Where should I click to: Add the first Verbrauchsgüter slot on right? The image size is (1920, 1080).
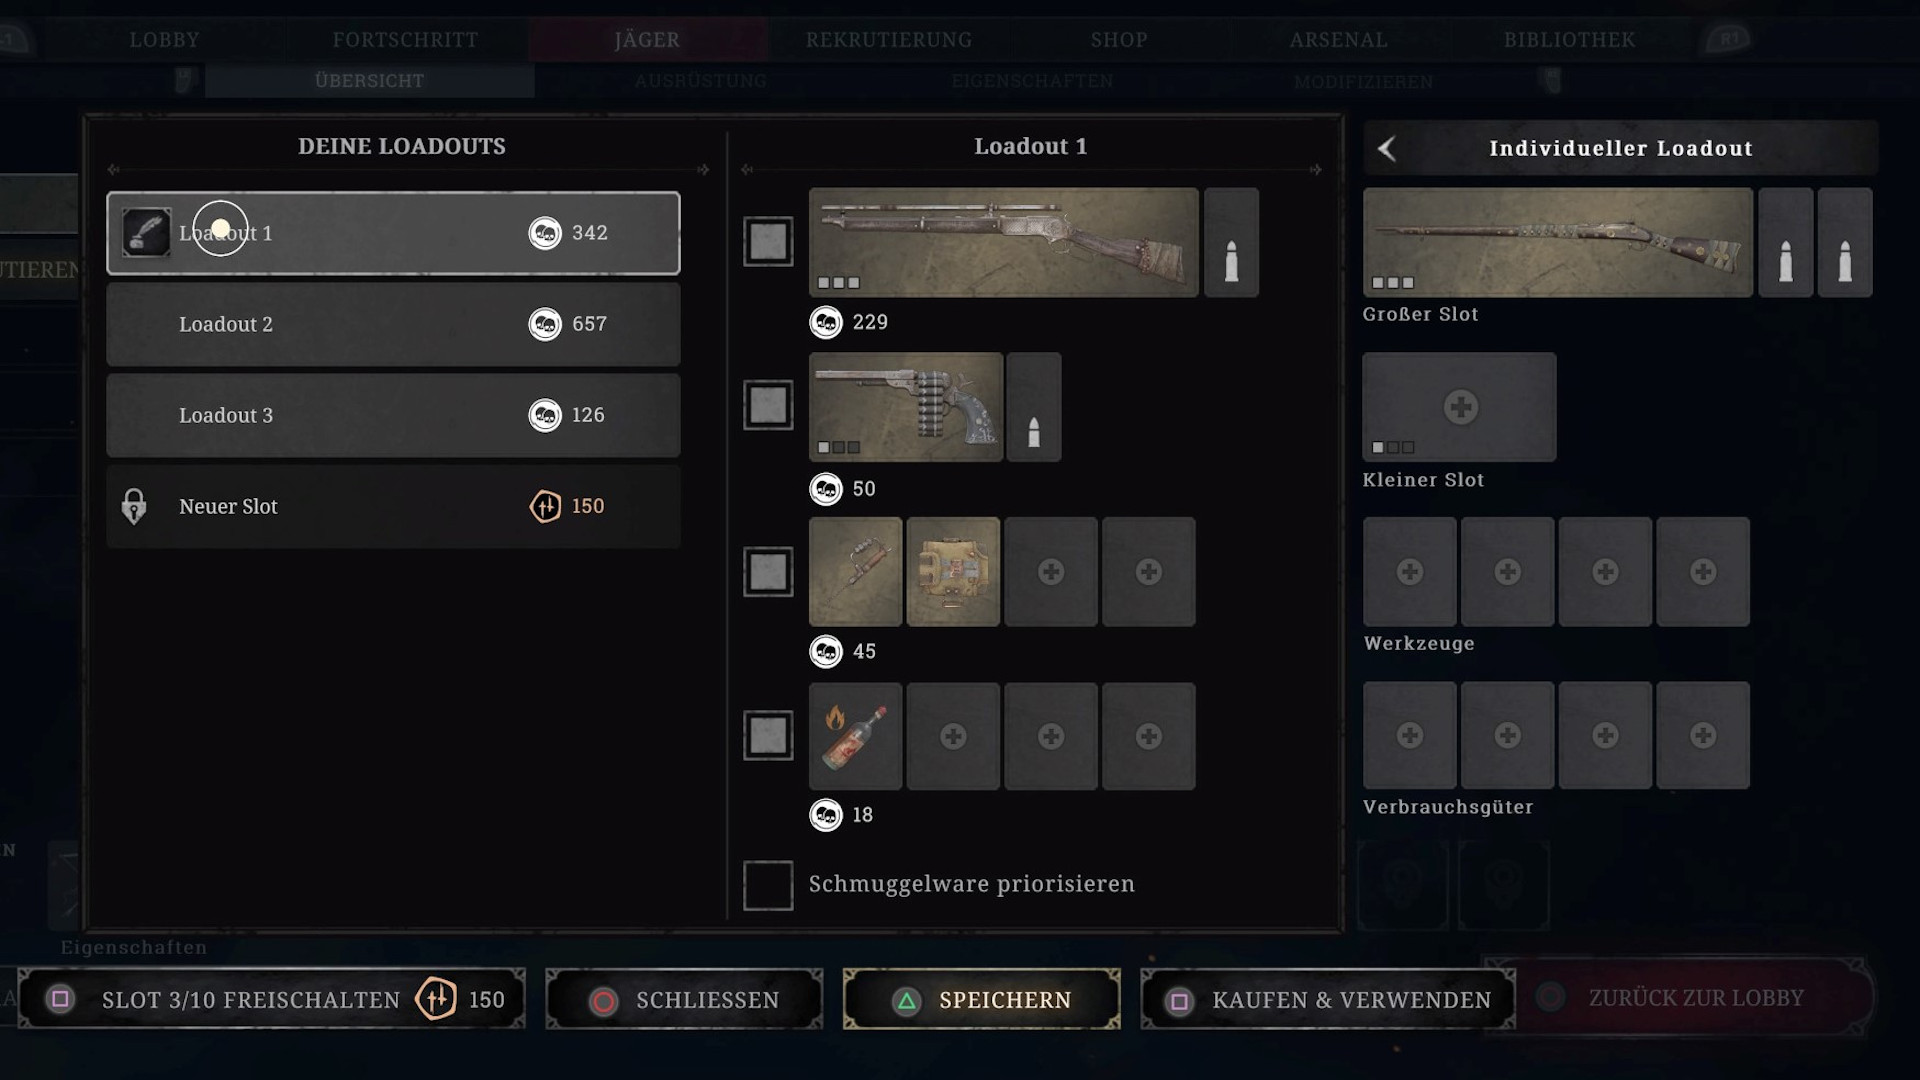pyautogui.click(x=1410, y=735)
